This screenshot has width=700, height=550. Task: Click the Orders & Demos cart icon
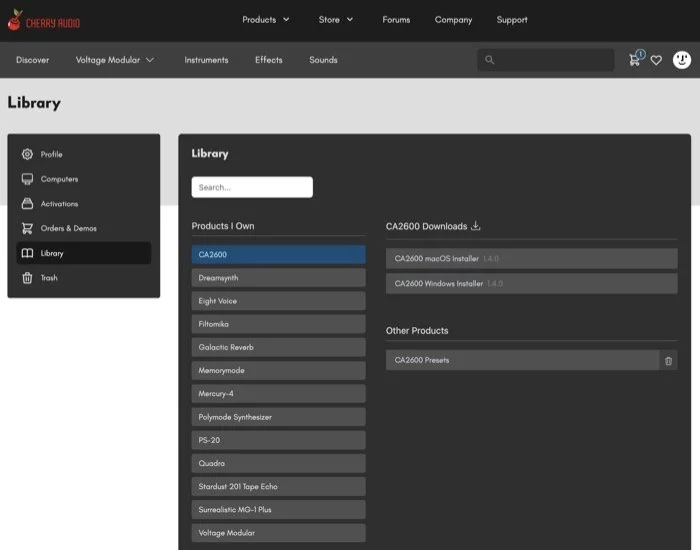pyautogui.click(x=27, y=228)
